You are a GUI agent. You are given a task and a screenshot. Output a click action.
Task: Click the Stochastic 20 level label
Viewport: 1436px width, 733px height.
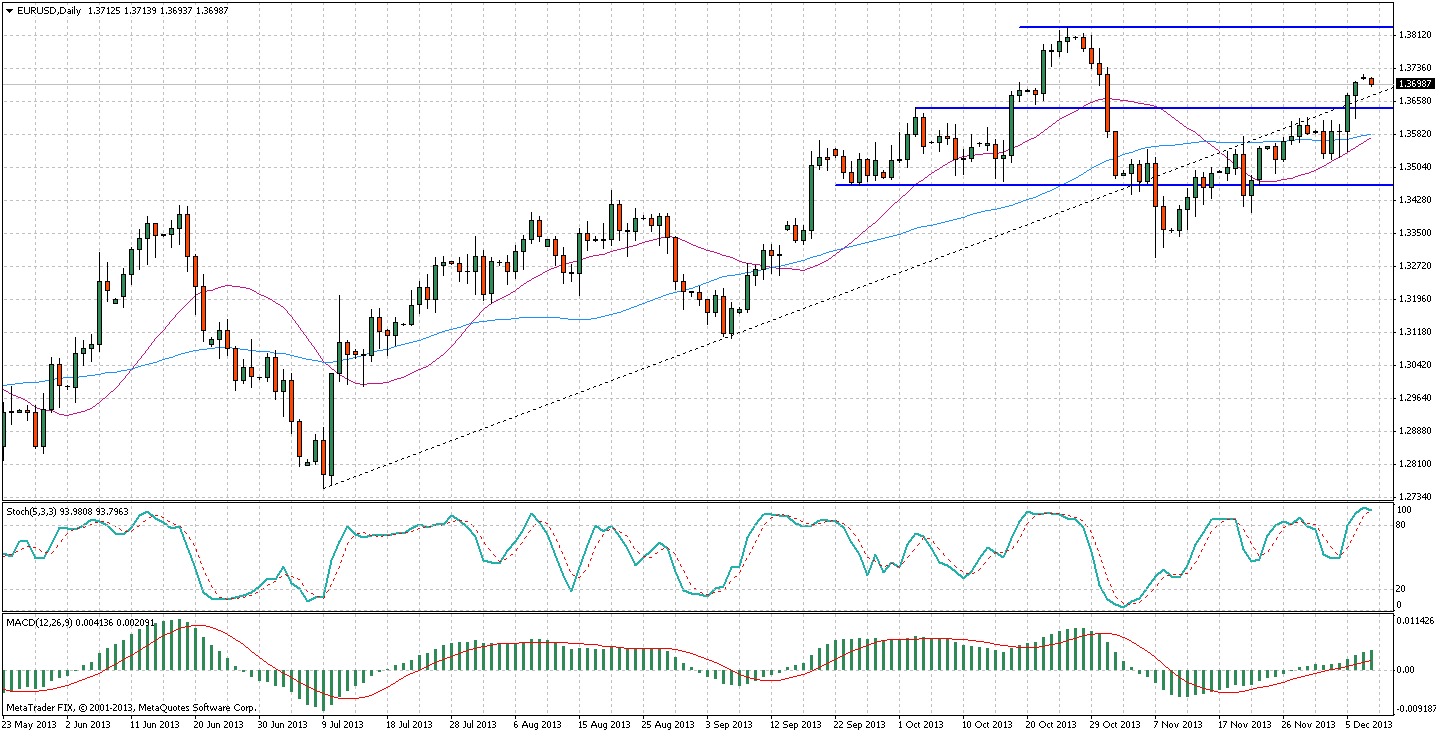1403,588
